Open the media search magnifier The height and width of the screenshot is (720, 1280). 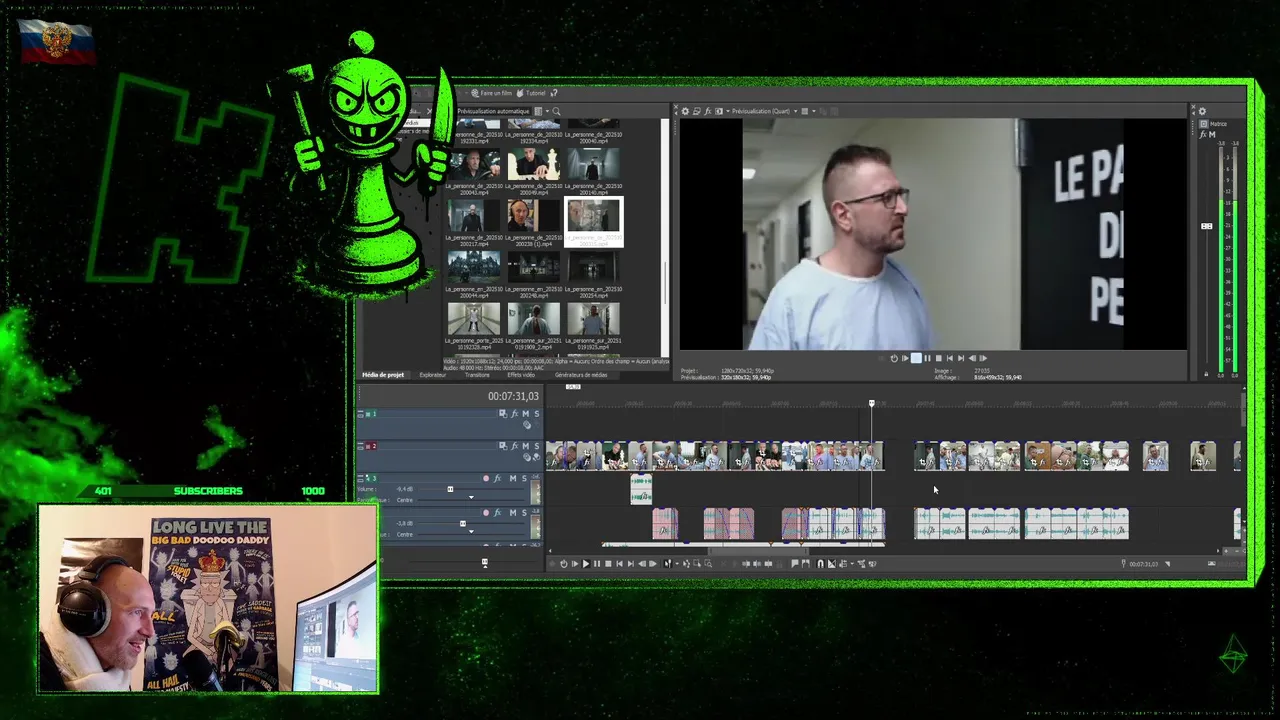click(x=556, y=112)
